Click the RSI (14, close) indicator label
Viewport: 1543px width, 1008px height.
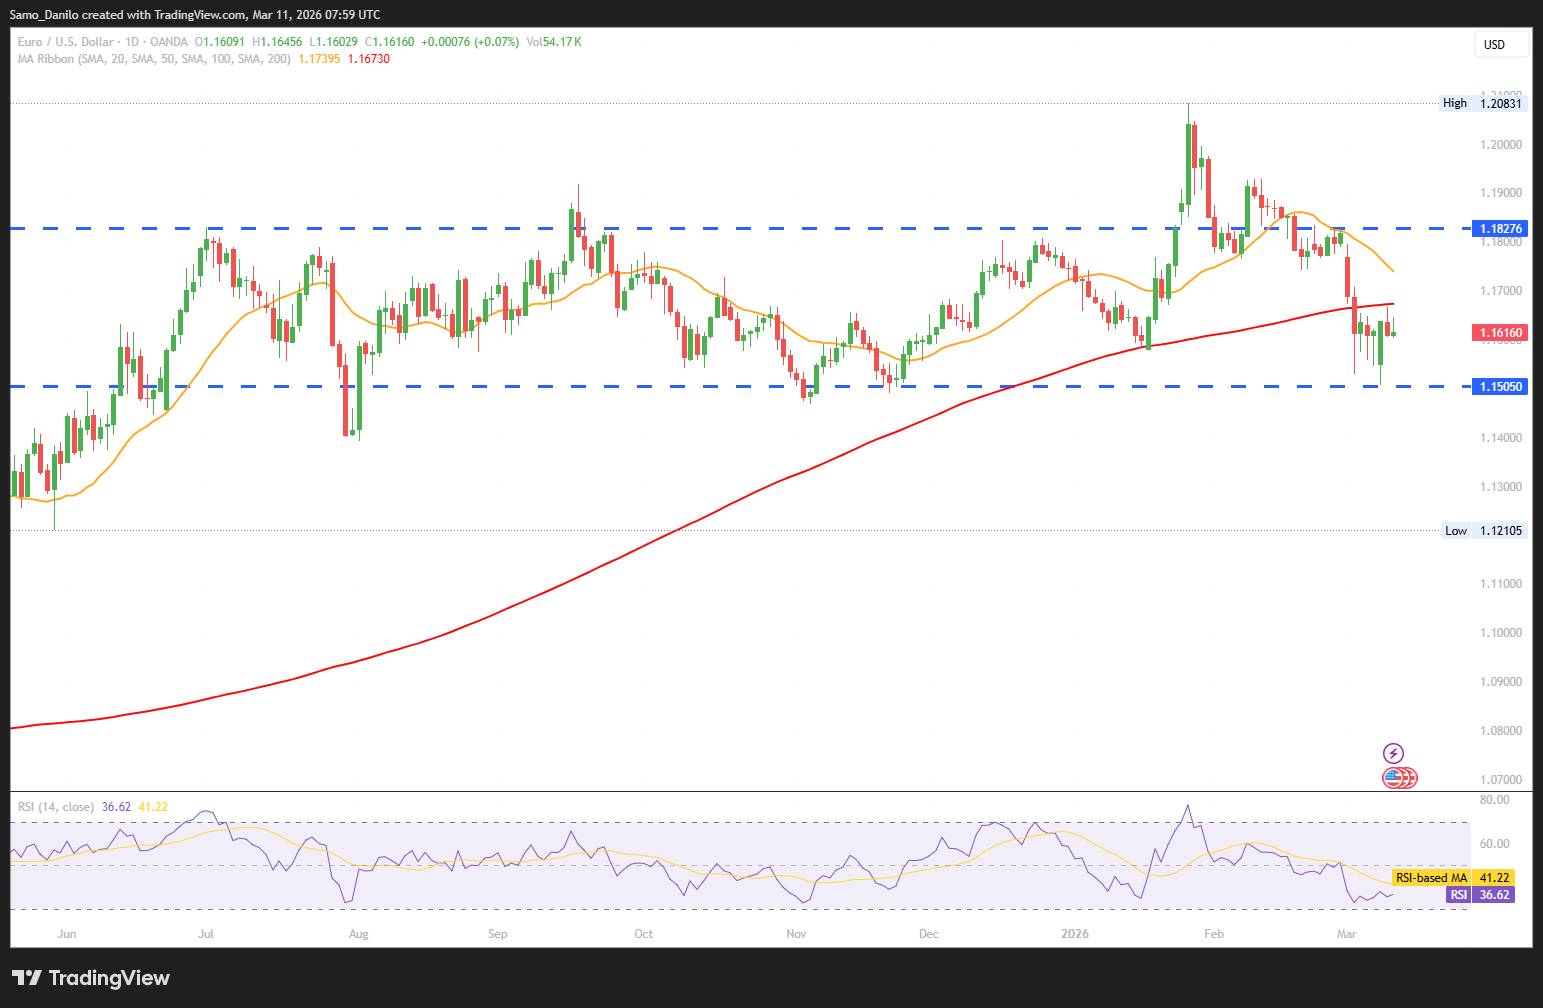click(56, 807)
